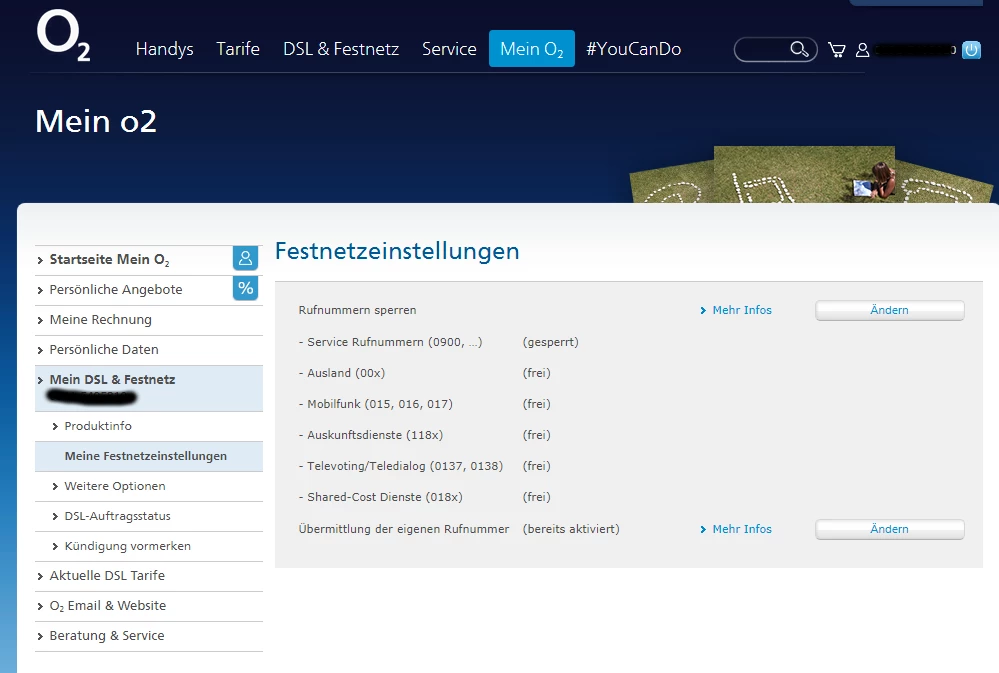Click the Festnetzeinstellungen heading
Image resolution: width=999 pixels, height=673 pixels.
click(x=397, y=251)
